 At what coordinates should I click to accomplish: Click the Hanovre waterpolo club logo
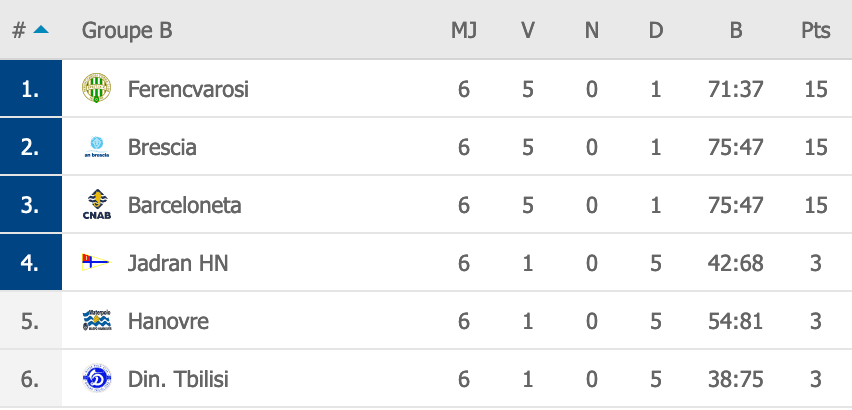[x=97, y=320]
